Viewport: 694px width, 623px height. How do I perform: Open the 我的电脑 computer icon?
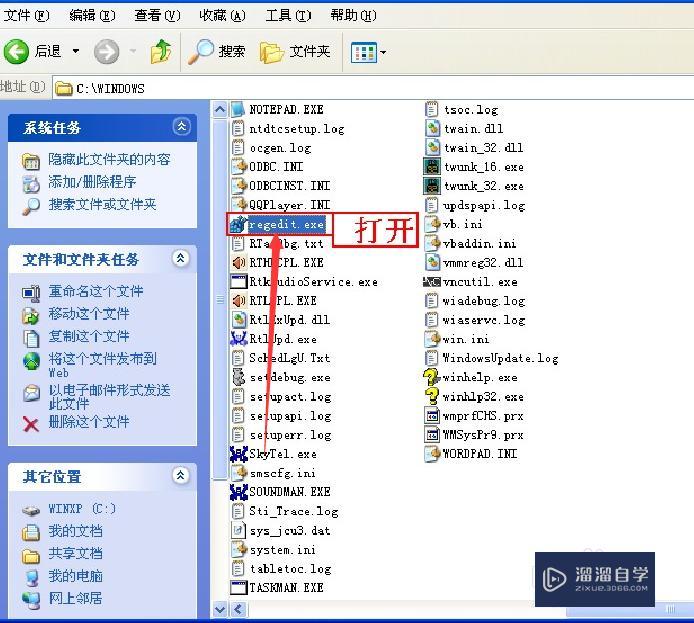click(x=31, y=577)
